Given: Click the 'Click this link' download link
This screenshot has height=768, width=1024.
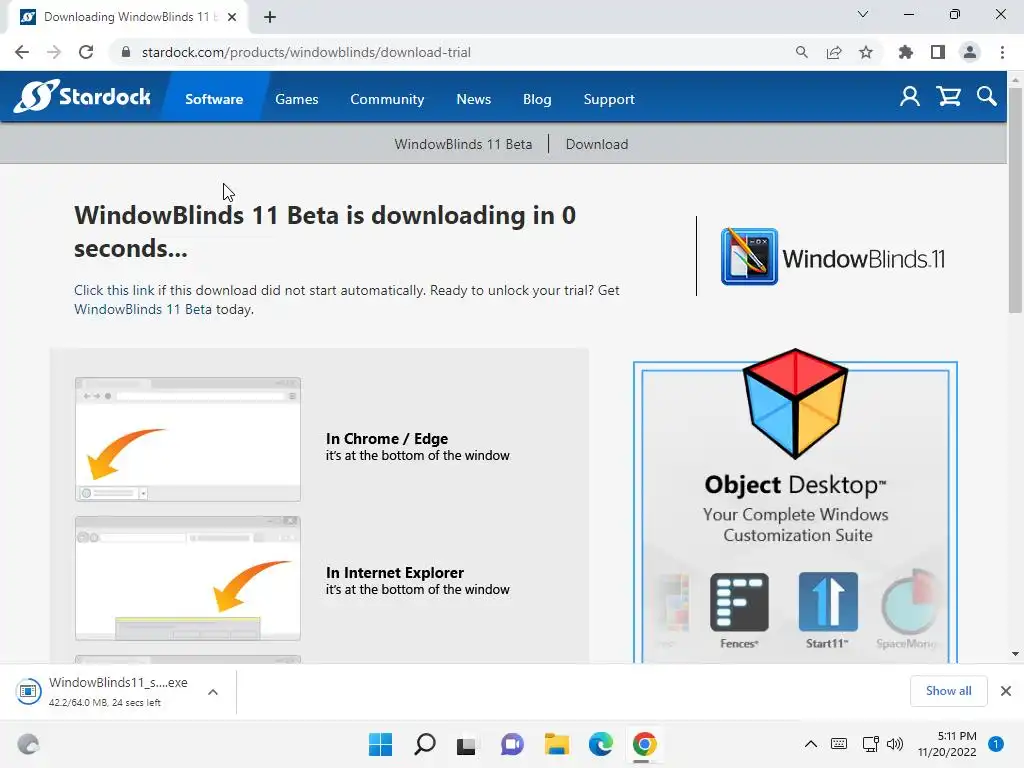Looking at the screenshot, I should tap(114, 290).
